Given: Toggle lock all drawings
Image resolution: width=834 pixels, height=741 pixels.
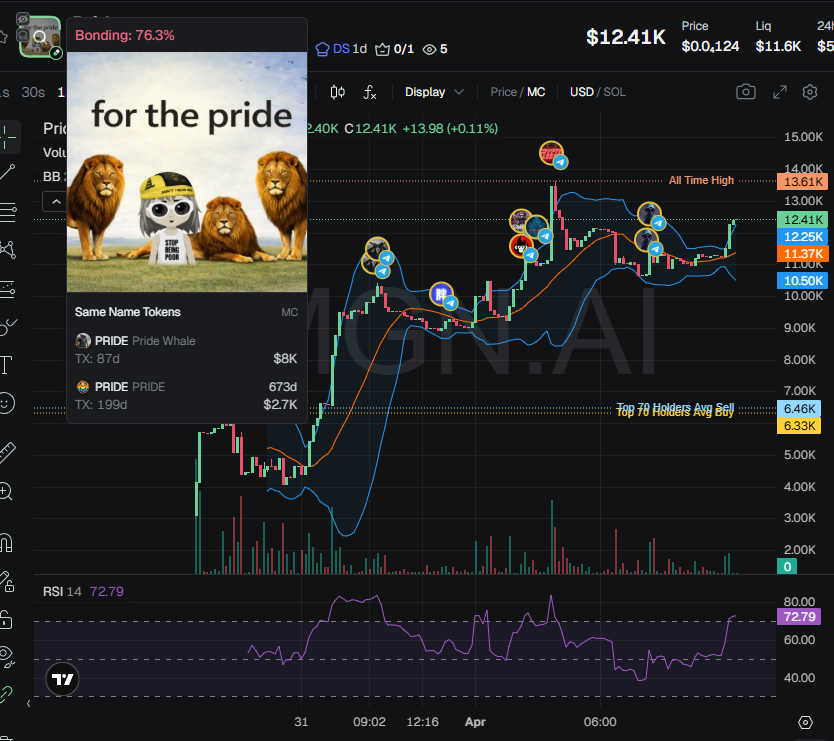Looking at the screenshot, I should pos(6,620).
